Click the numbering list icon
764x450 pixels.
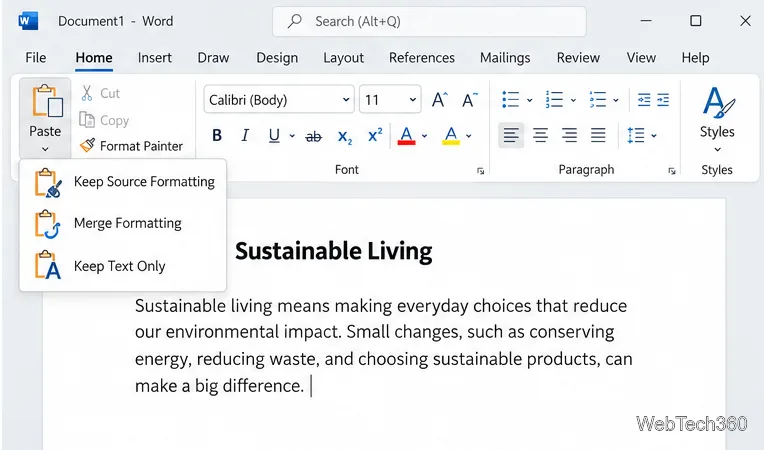pos(554,99)
